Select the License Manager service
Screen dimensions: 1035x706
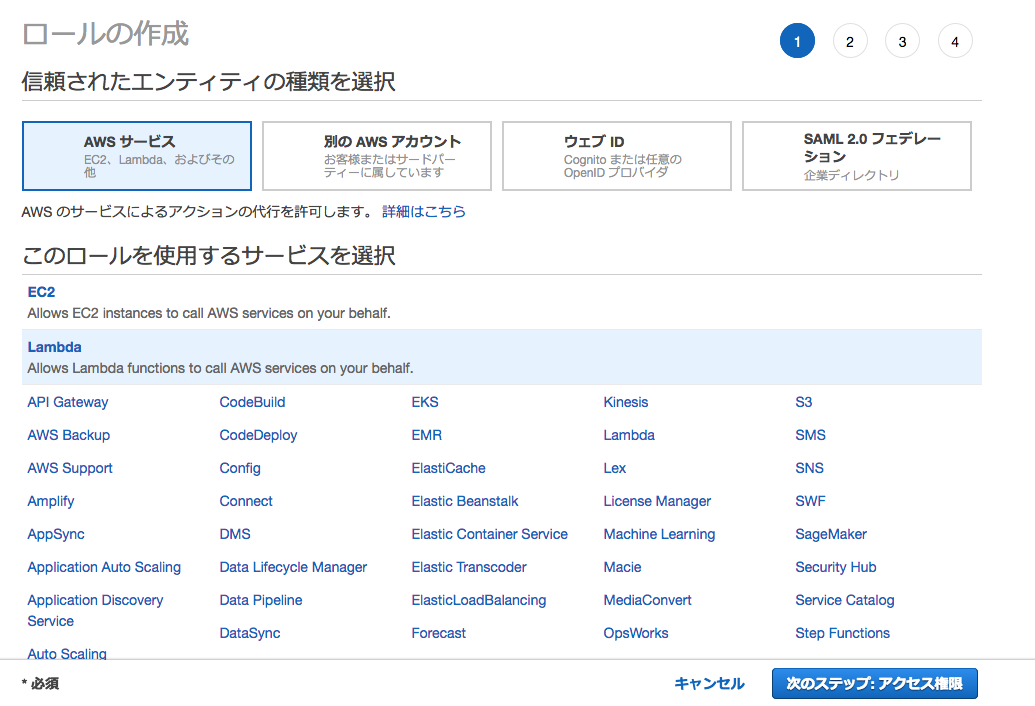click(x=657, y=501)
